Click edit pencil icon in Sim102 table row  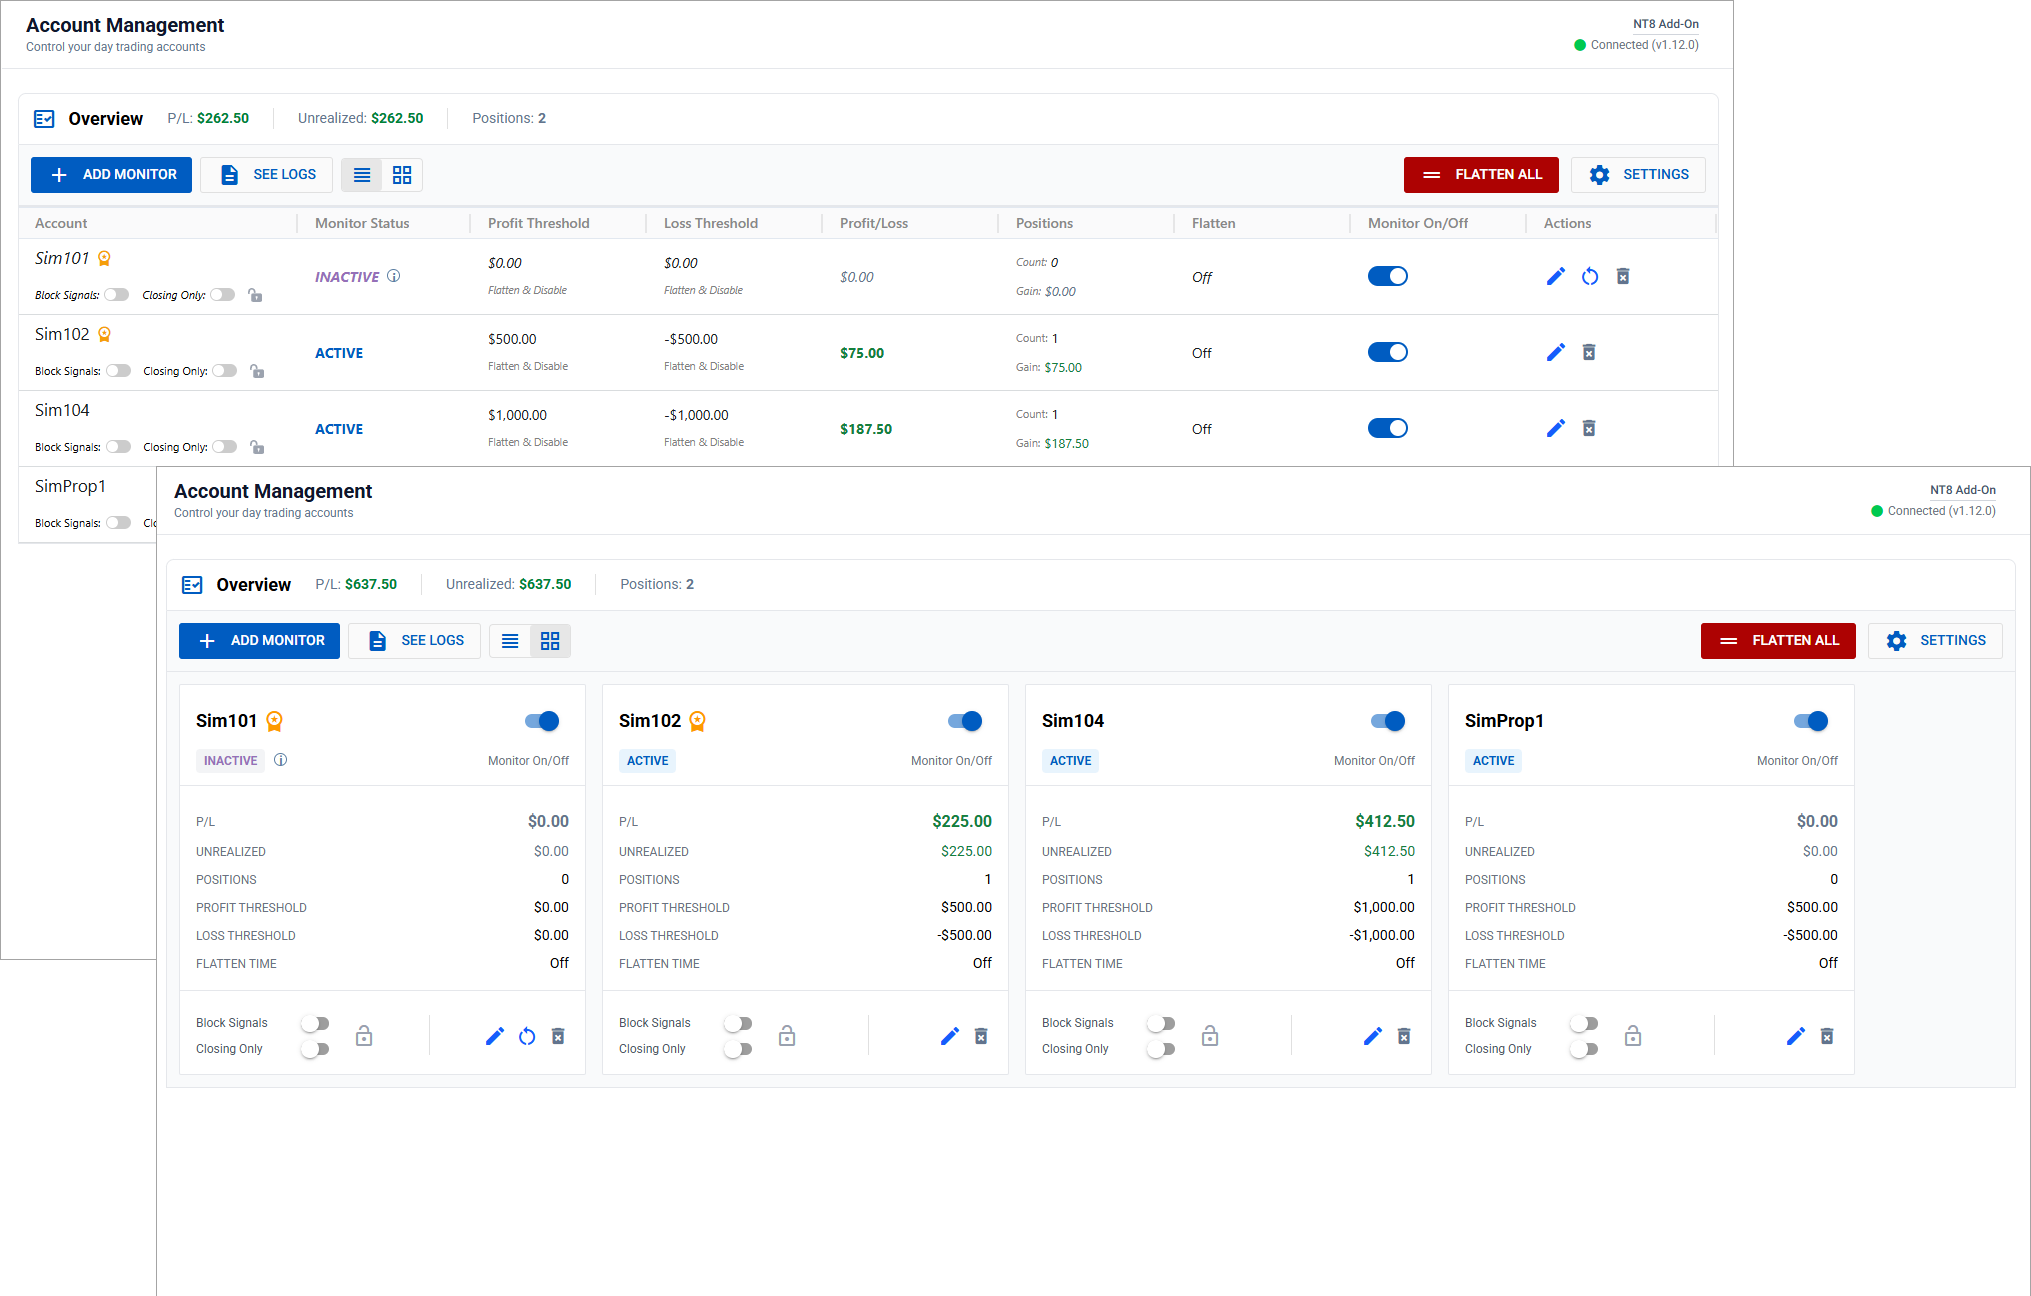tap(1555, 352)
